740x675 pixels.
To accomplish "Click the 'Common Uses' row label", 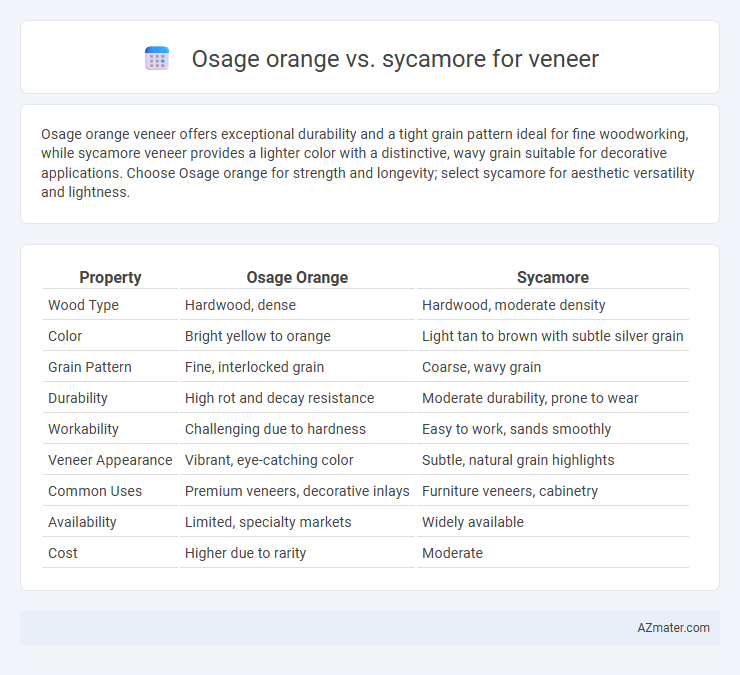I will (x=95, y=491).
